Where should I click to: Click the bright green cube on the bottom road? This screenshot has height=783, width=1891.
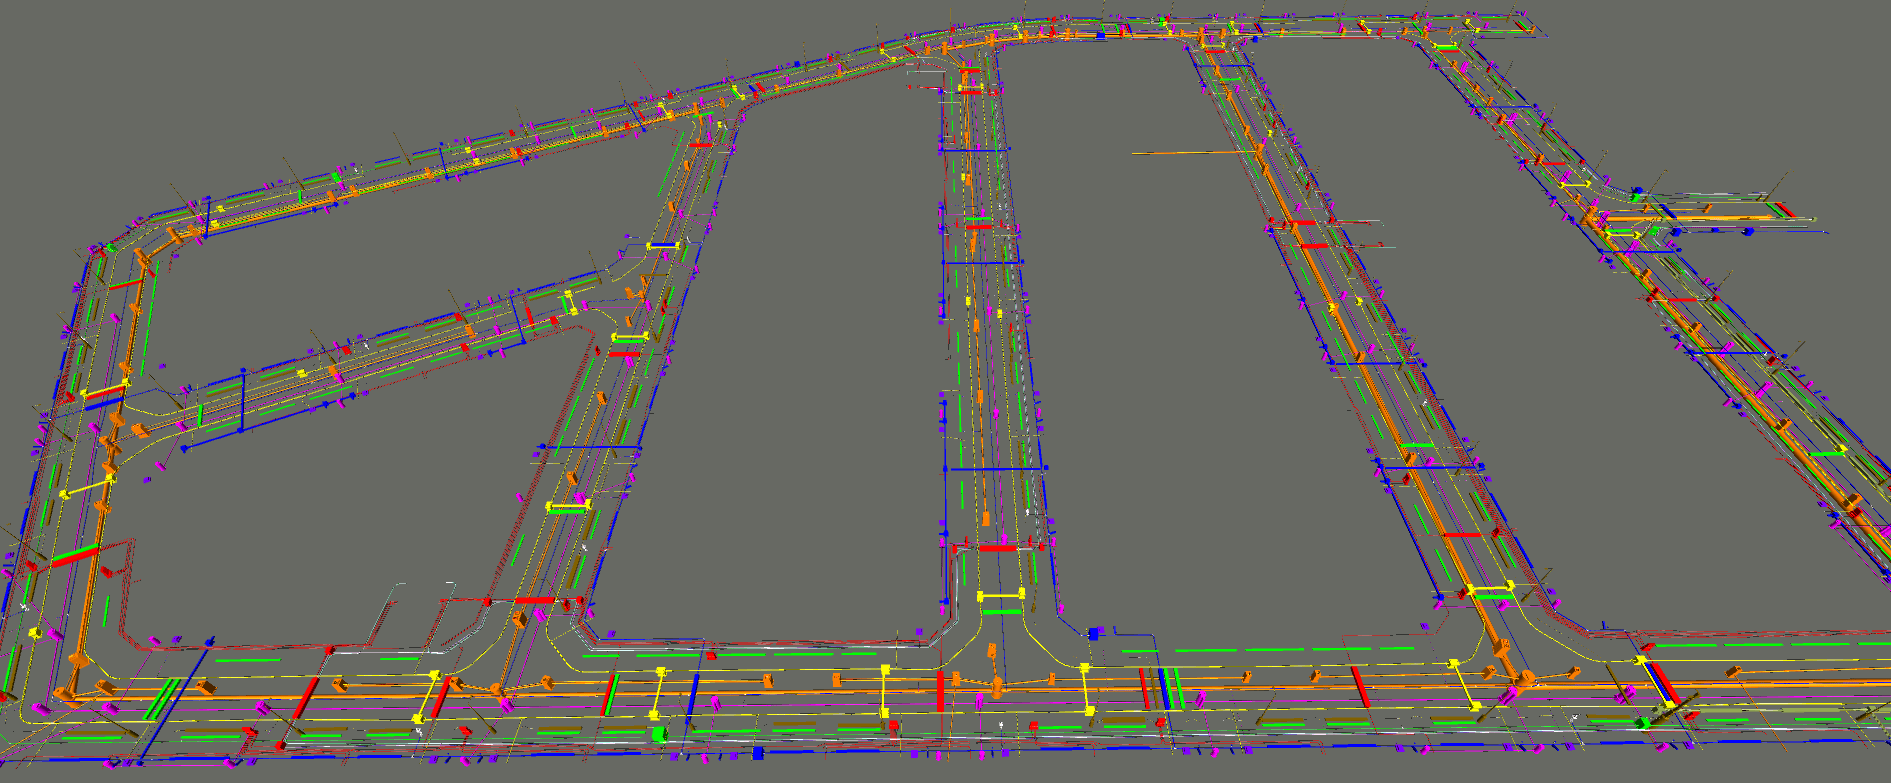click(658, 734)
